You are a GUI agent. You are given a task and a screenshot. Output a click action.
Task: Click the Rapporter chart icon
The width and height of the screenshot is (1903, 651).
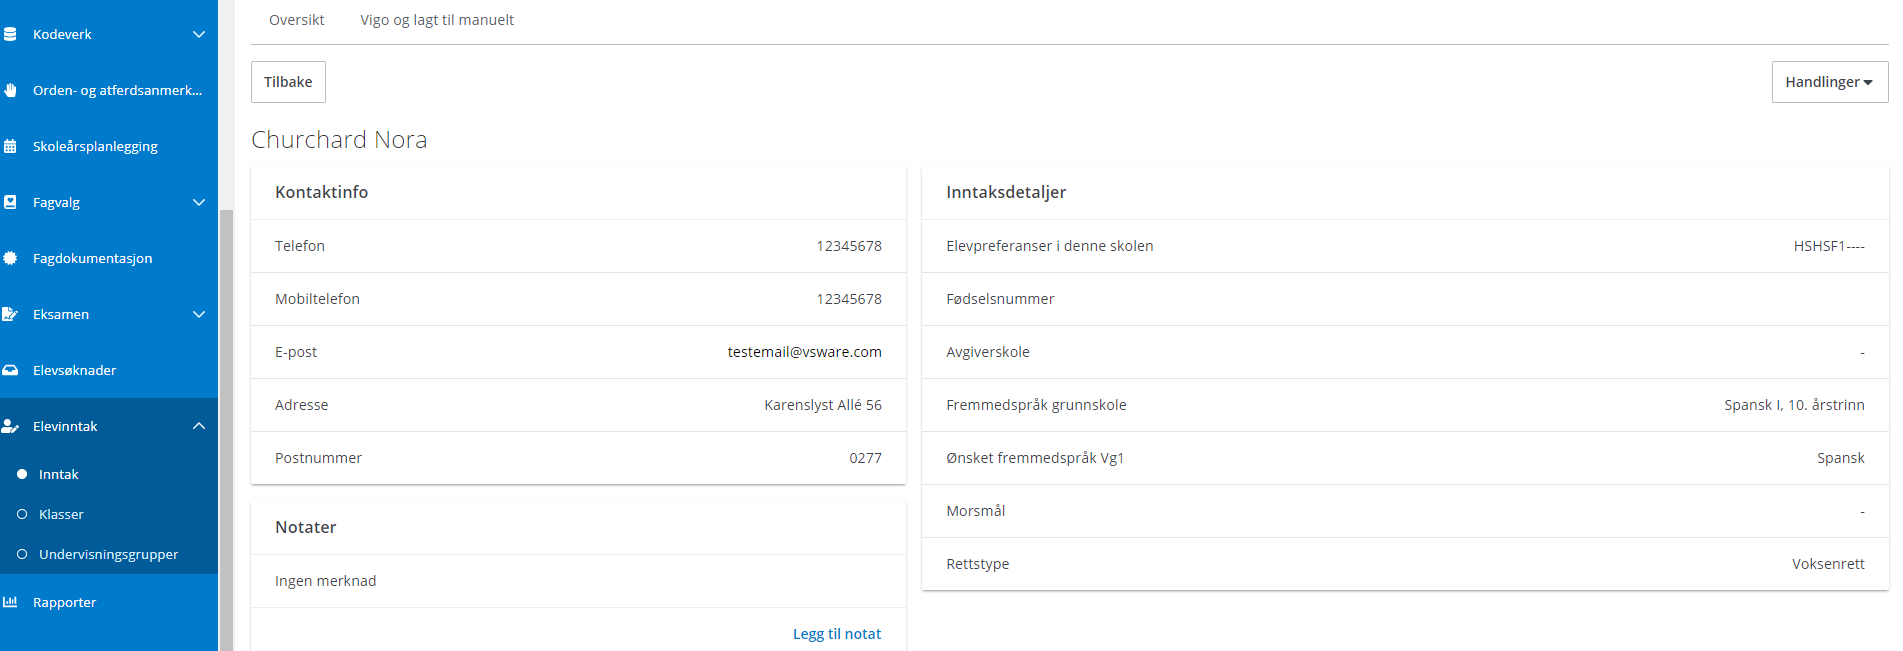(x=10, y=602)
